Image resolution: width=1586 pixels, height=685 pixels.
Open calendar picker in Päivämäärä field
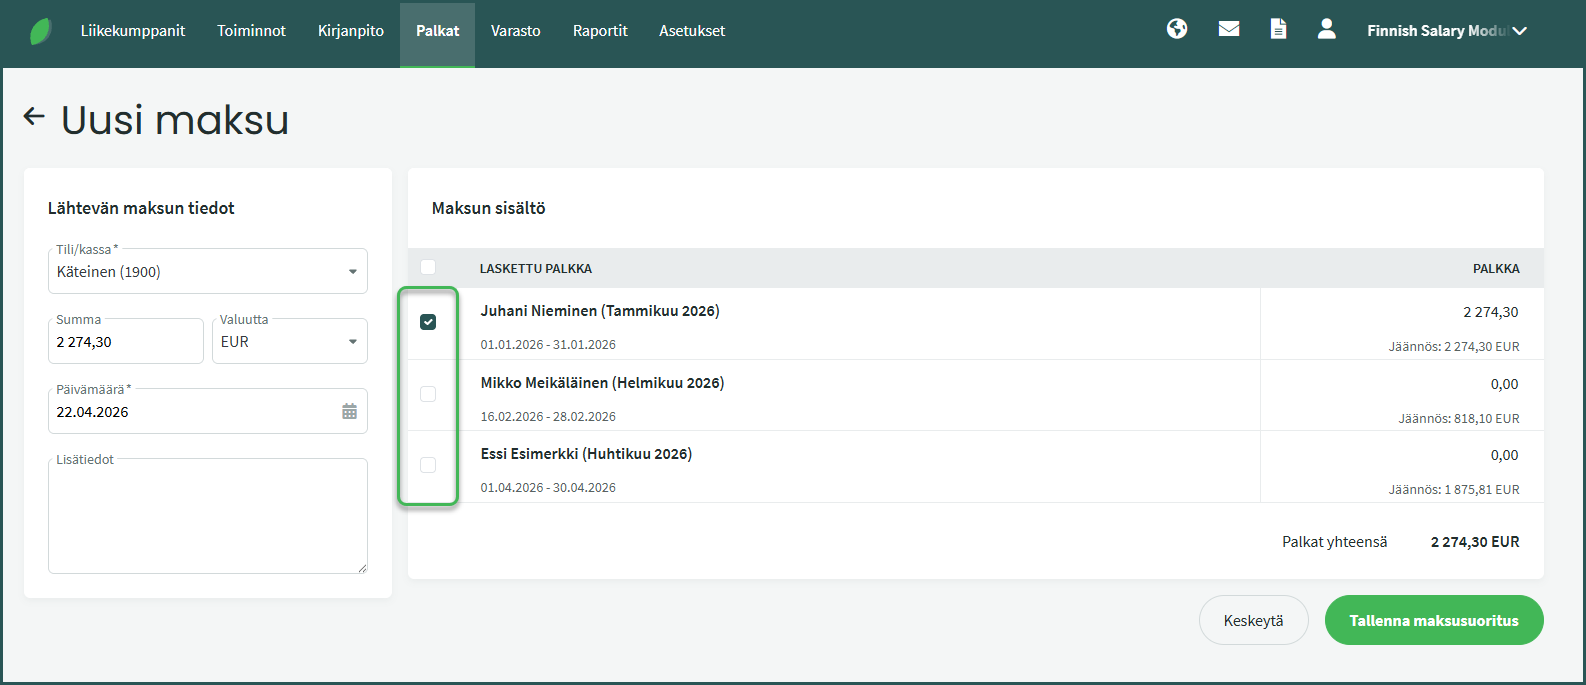[x=349, y=412]
